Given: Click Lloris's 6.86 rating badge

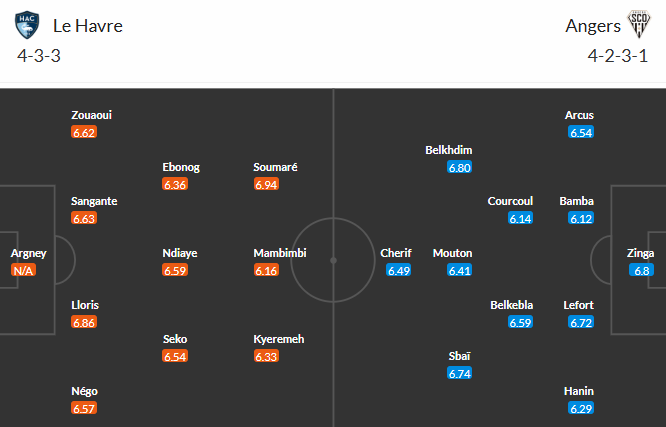Looking at the screenshot, I should pyautogui.click(x=84, y=322).
